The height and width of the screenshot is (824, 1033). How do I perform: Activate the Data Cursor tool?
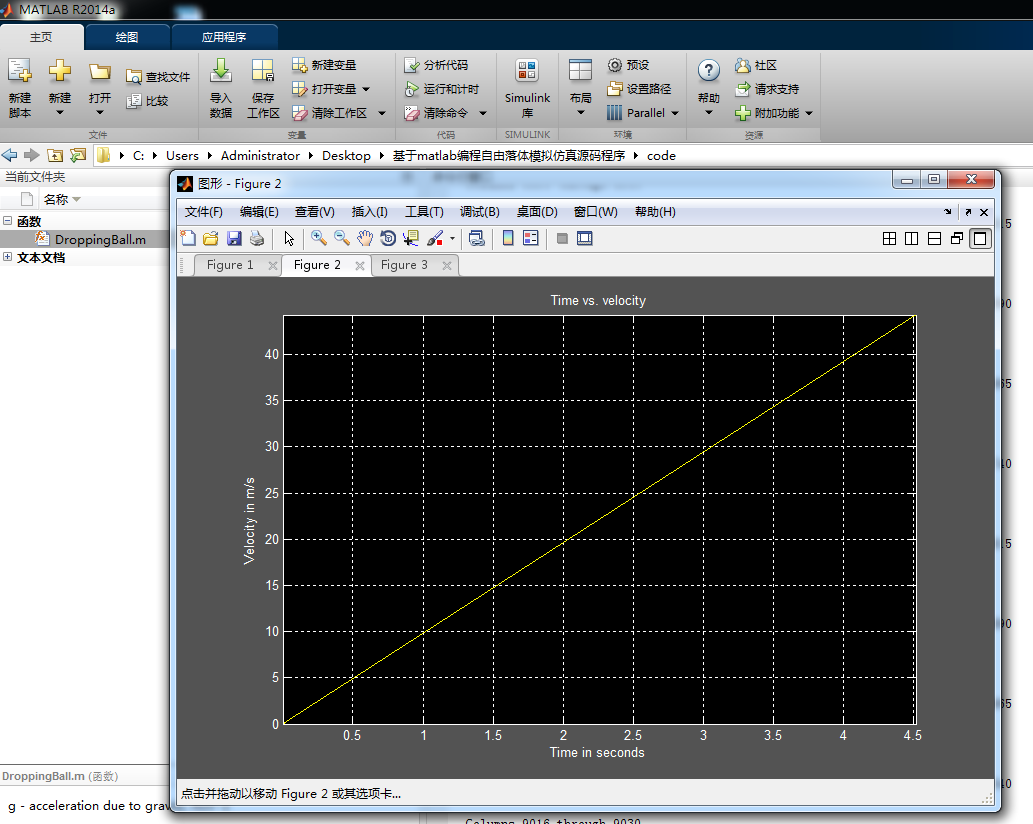pyautogui.click(x=411, y=238)
